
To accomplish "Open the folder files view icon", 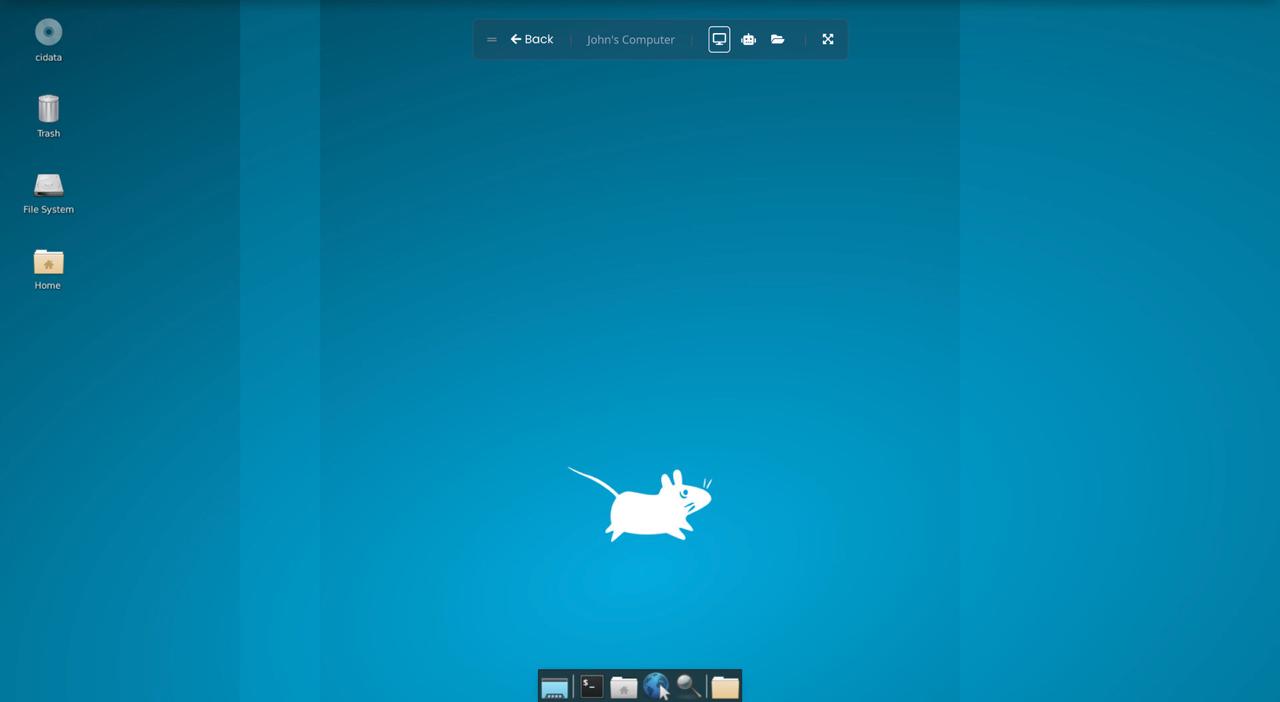I will (x=777, y=39).
